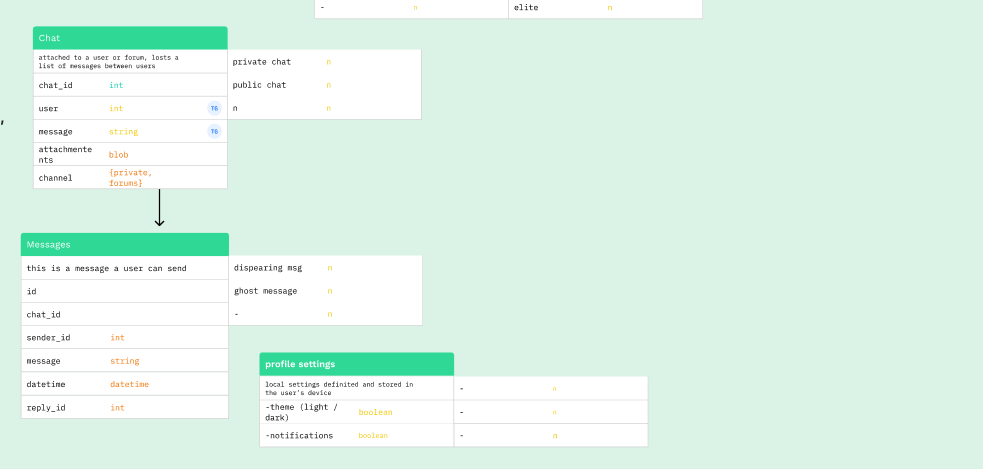This screenshot has width=983, height=469.
Task: Select the Messages table header
Action: point(125,245)
